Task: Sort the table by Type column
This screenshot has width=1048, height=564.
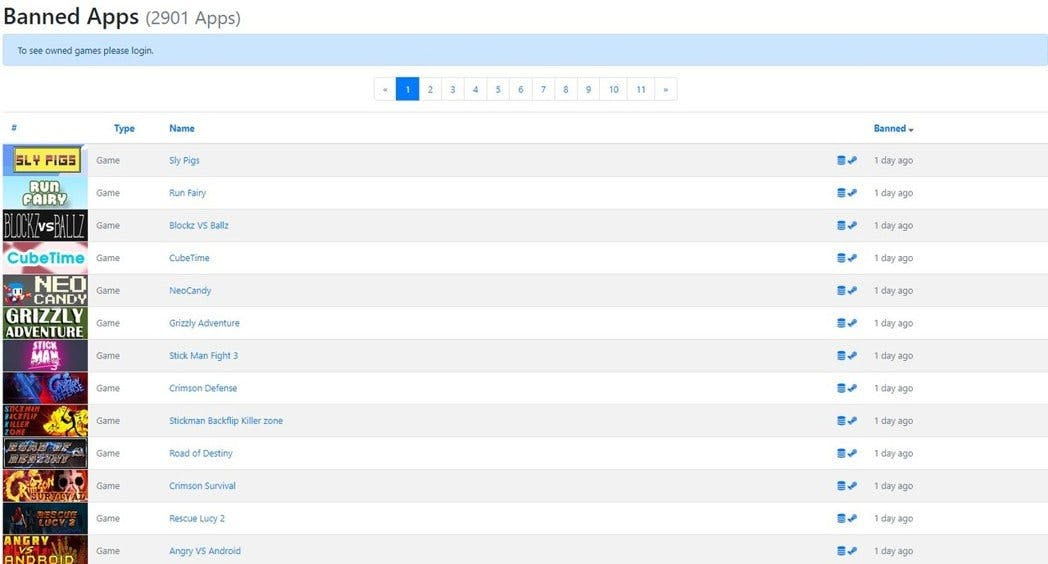Action: [124, 128]
